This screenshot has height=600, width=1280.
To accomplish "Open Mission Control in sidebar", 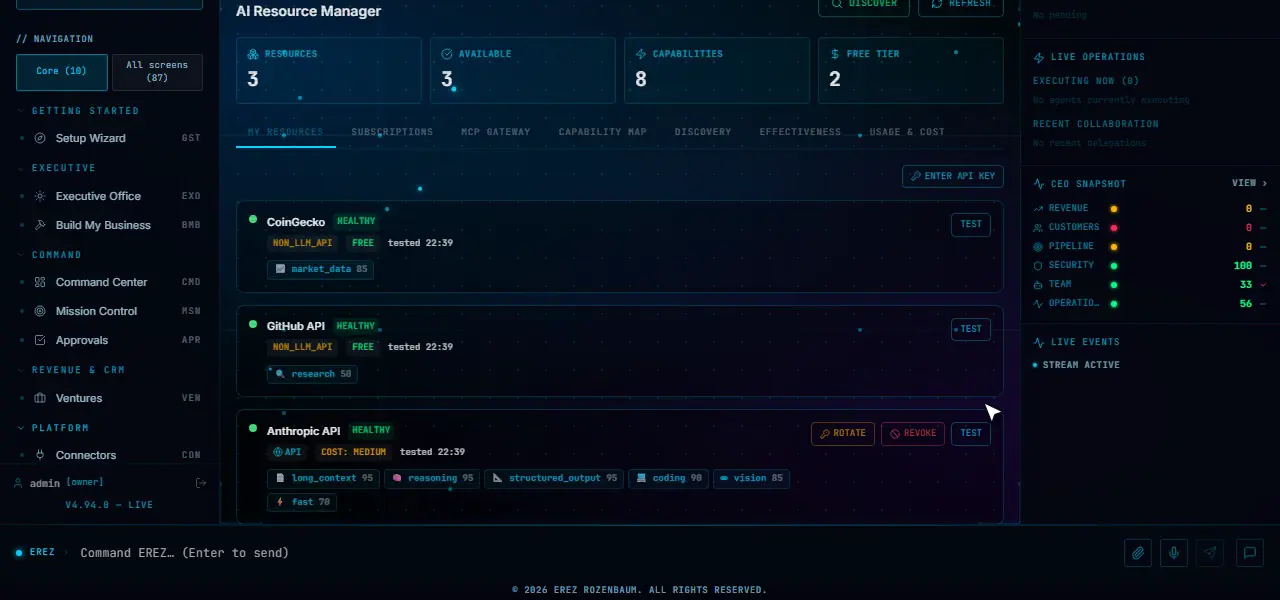I will tap(110, 311).
